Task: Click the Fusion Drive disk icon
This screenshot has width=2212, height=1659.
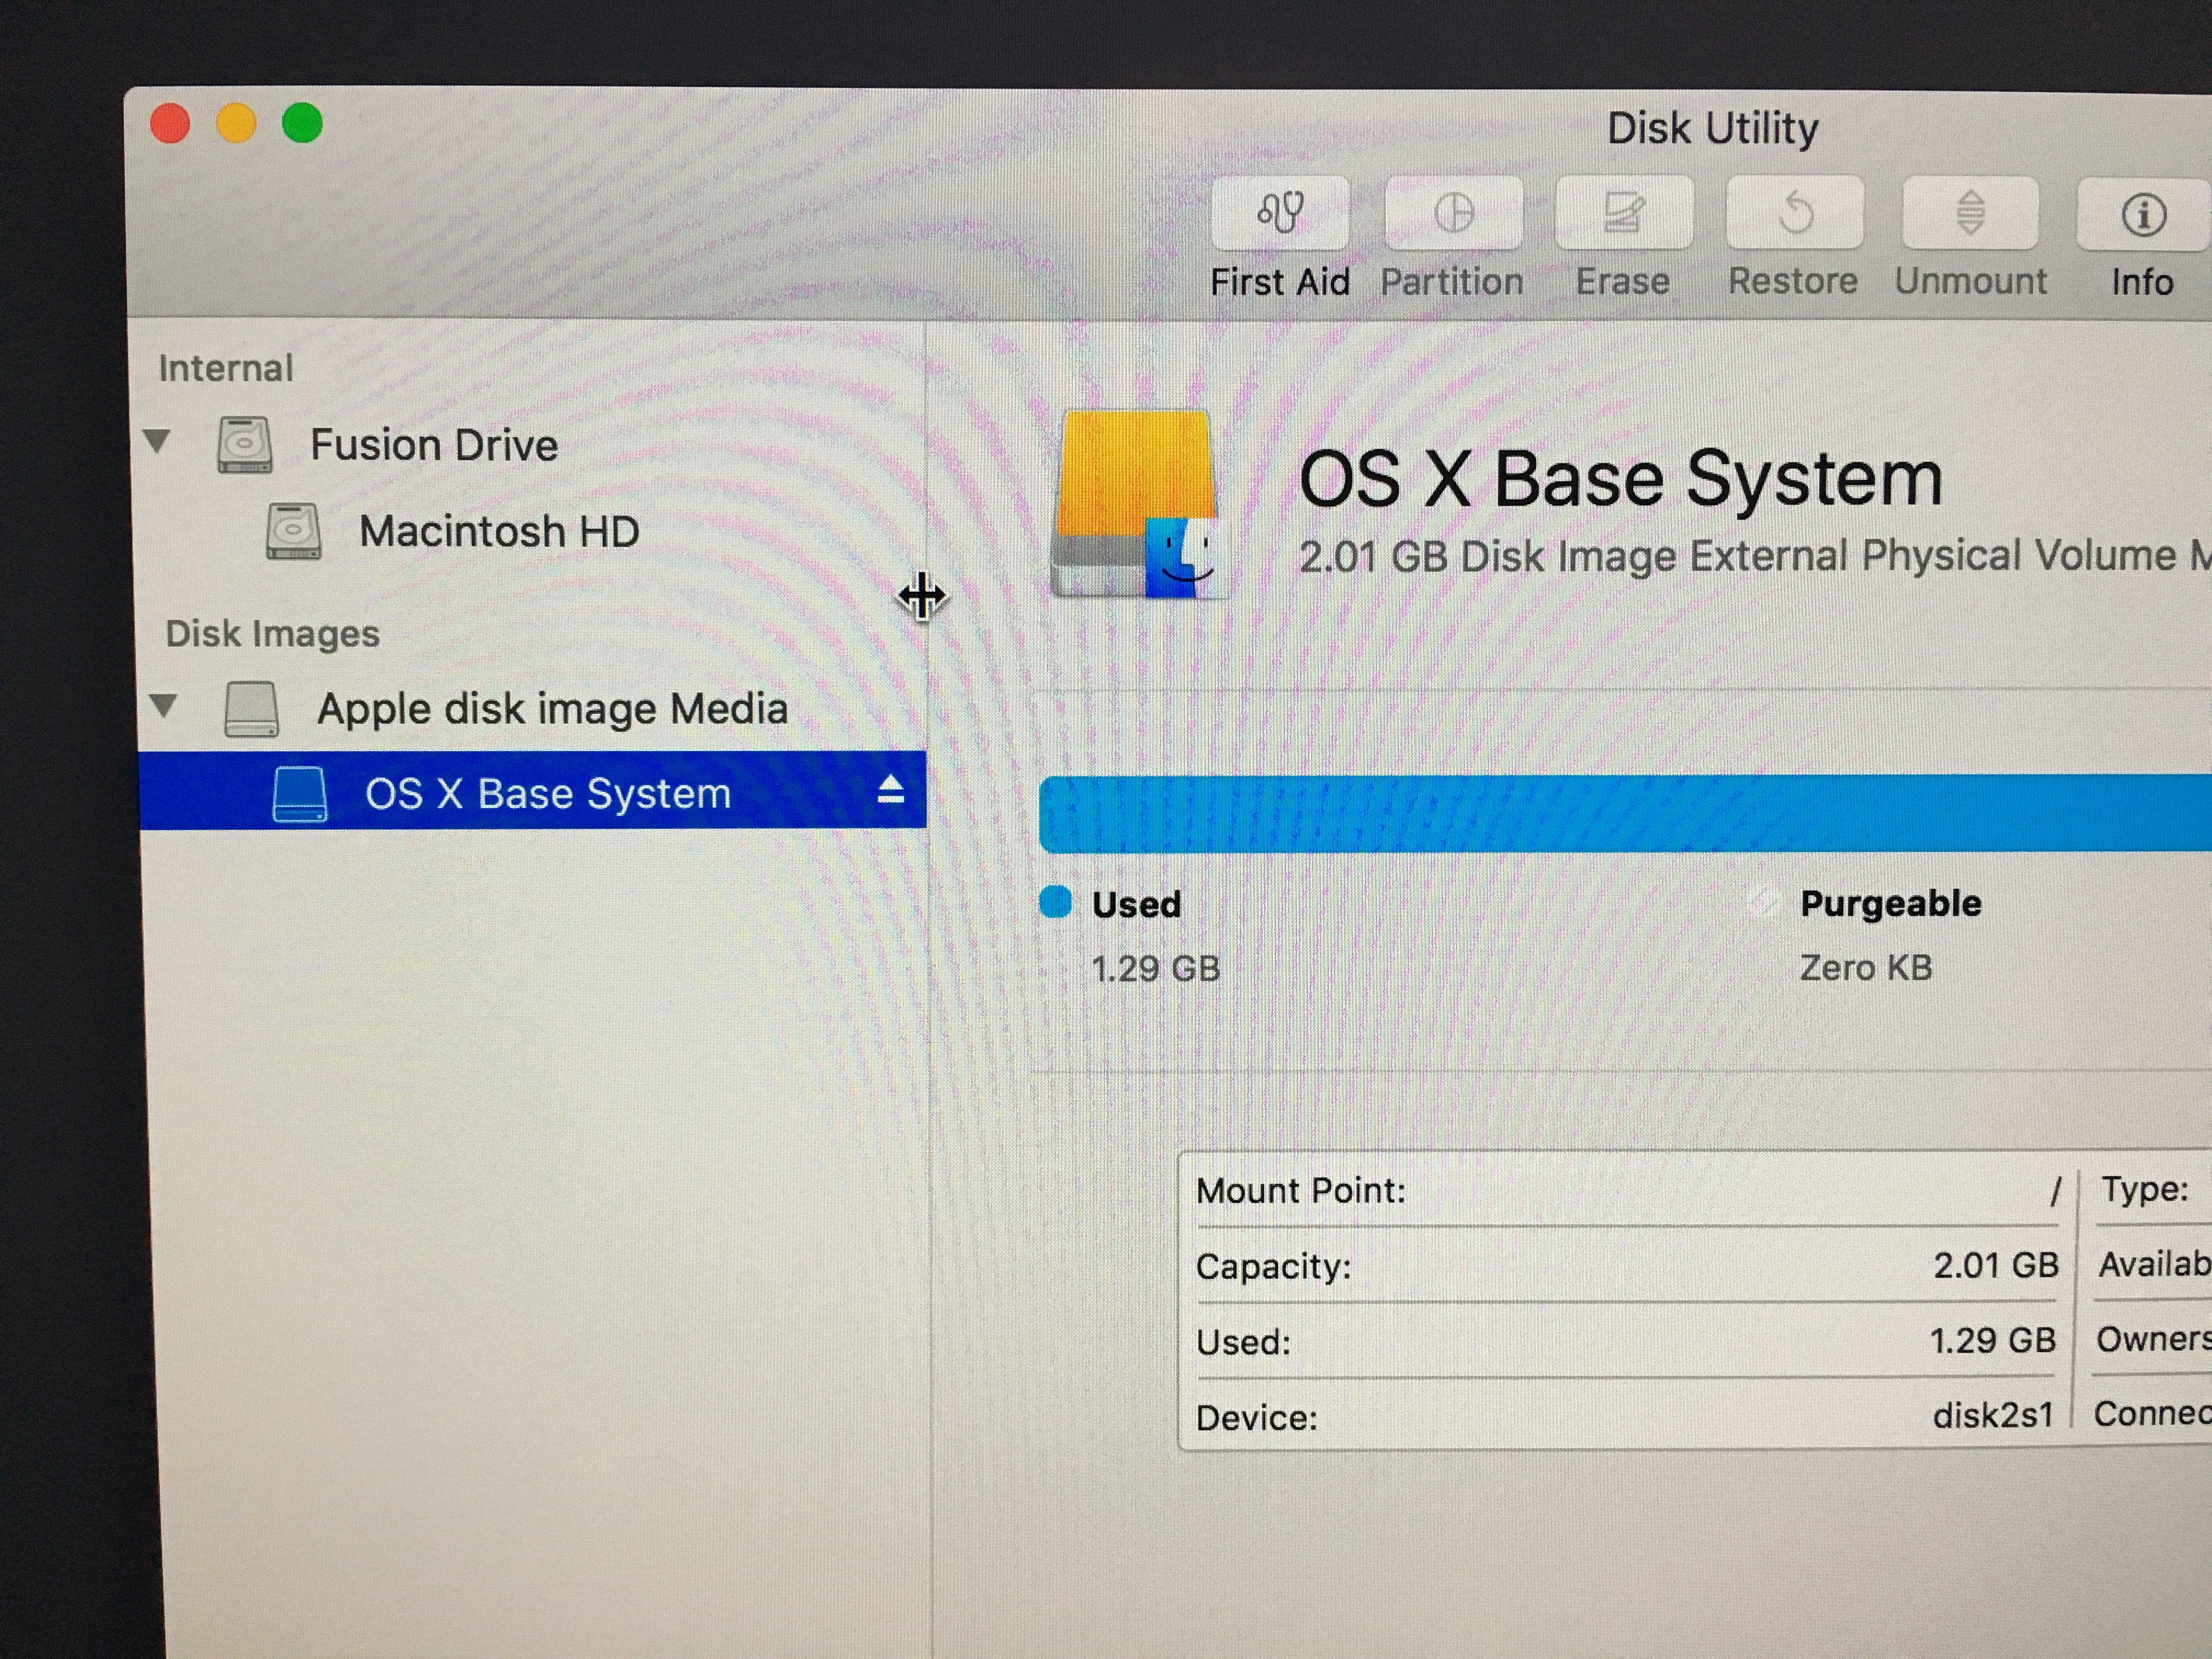Action: click(245, 445)
